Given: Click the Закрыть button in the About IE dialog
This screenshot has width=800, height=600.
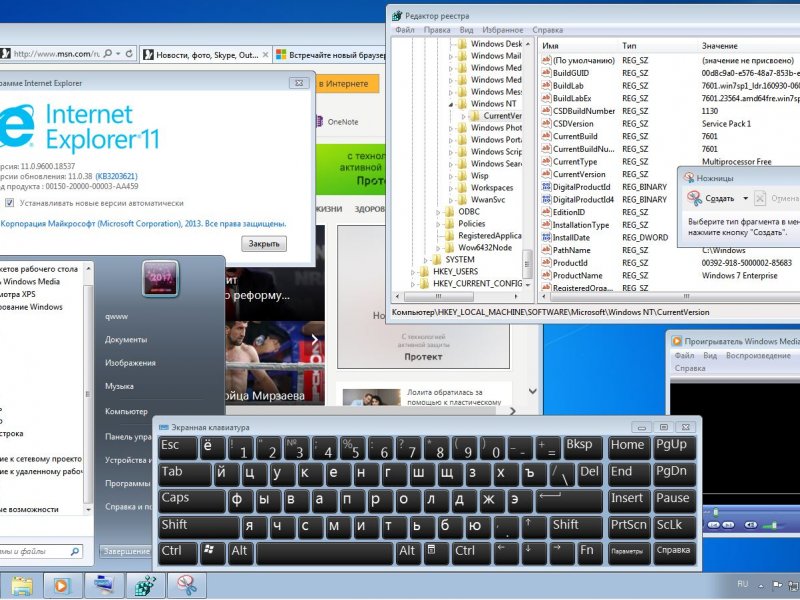Looking at the screenshot, I should click(x=264, y=244).
